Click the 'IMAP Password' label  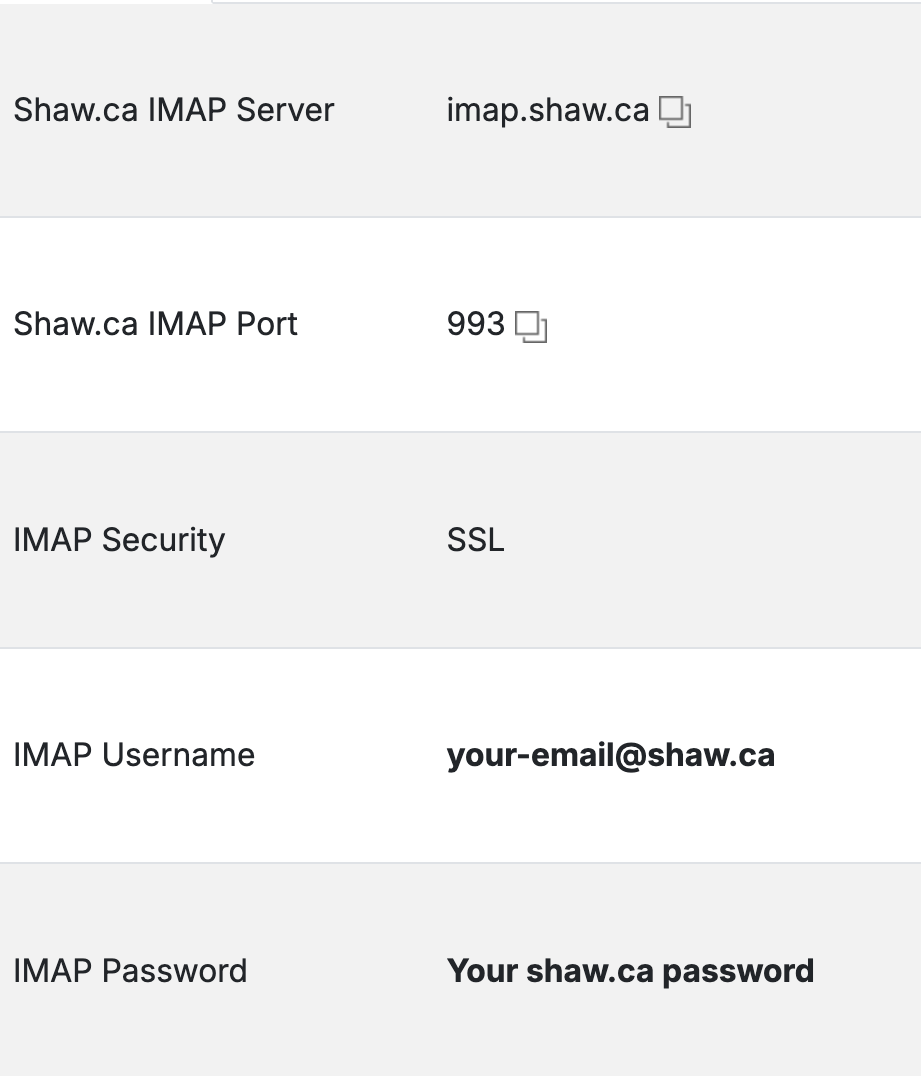coord(130,971)
